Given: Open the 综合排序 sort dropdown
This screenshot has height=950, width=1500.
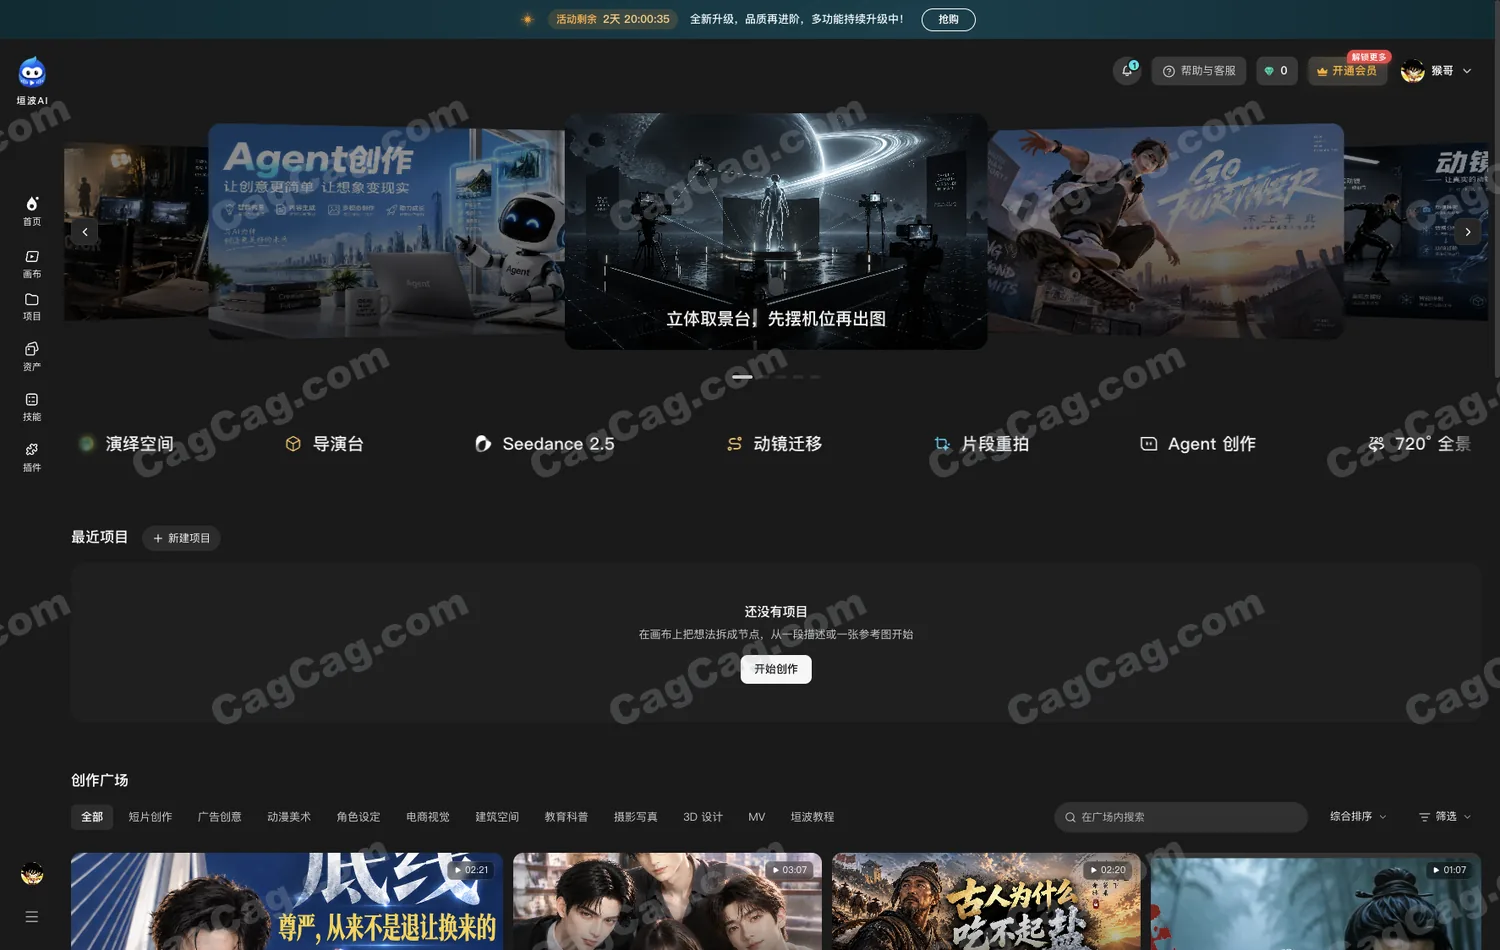Looking at the screenshot, I should (1358, 817).
